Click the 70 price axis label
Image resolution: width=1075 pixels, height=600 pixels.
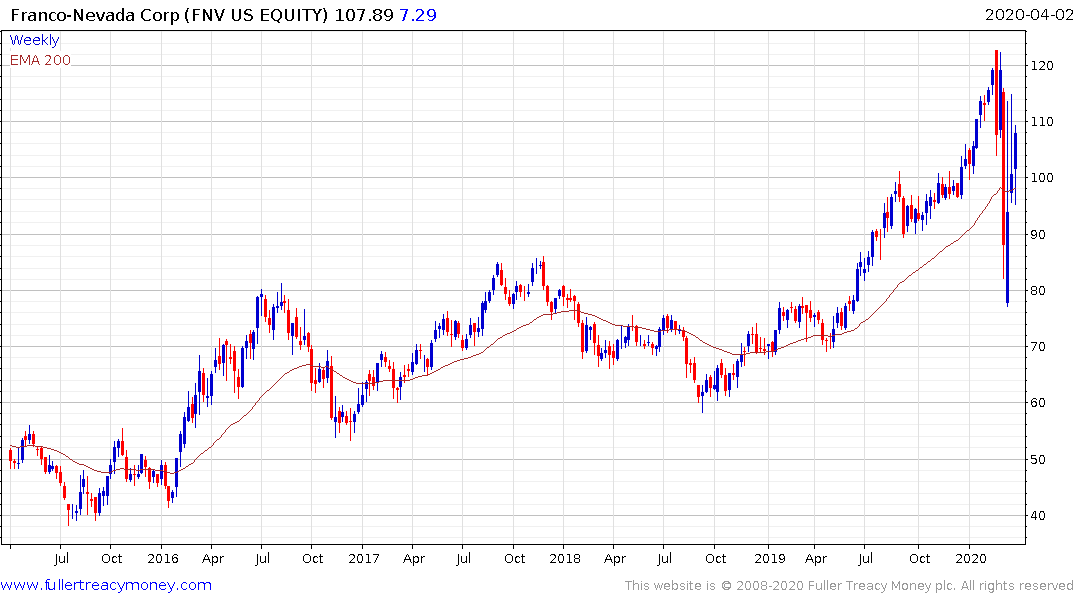pyautogui.click(x=1038, y=347)
